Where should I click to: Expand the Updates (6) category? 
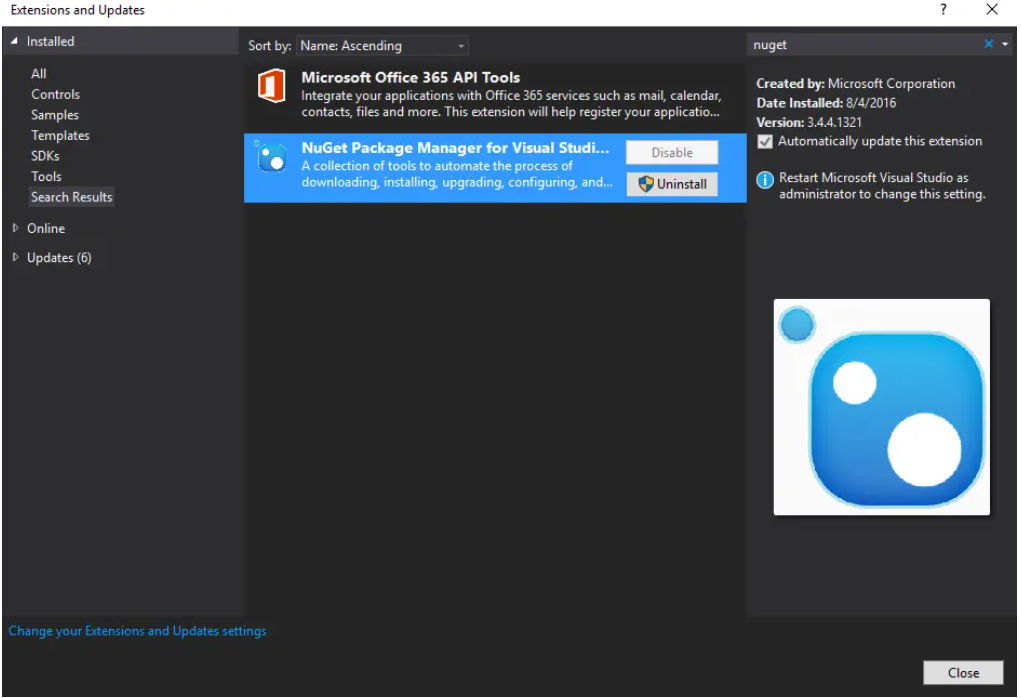pos(15,258)
